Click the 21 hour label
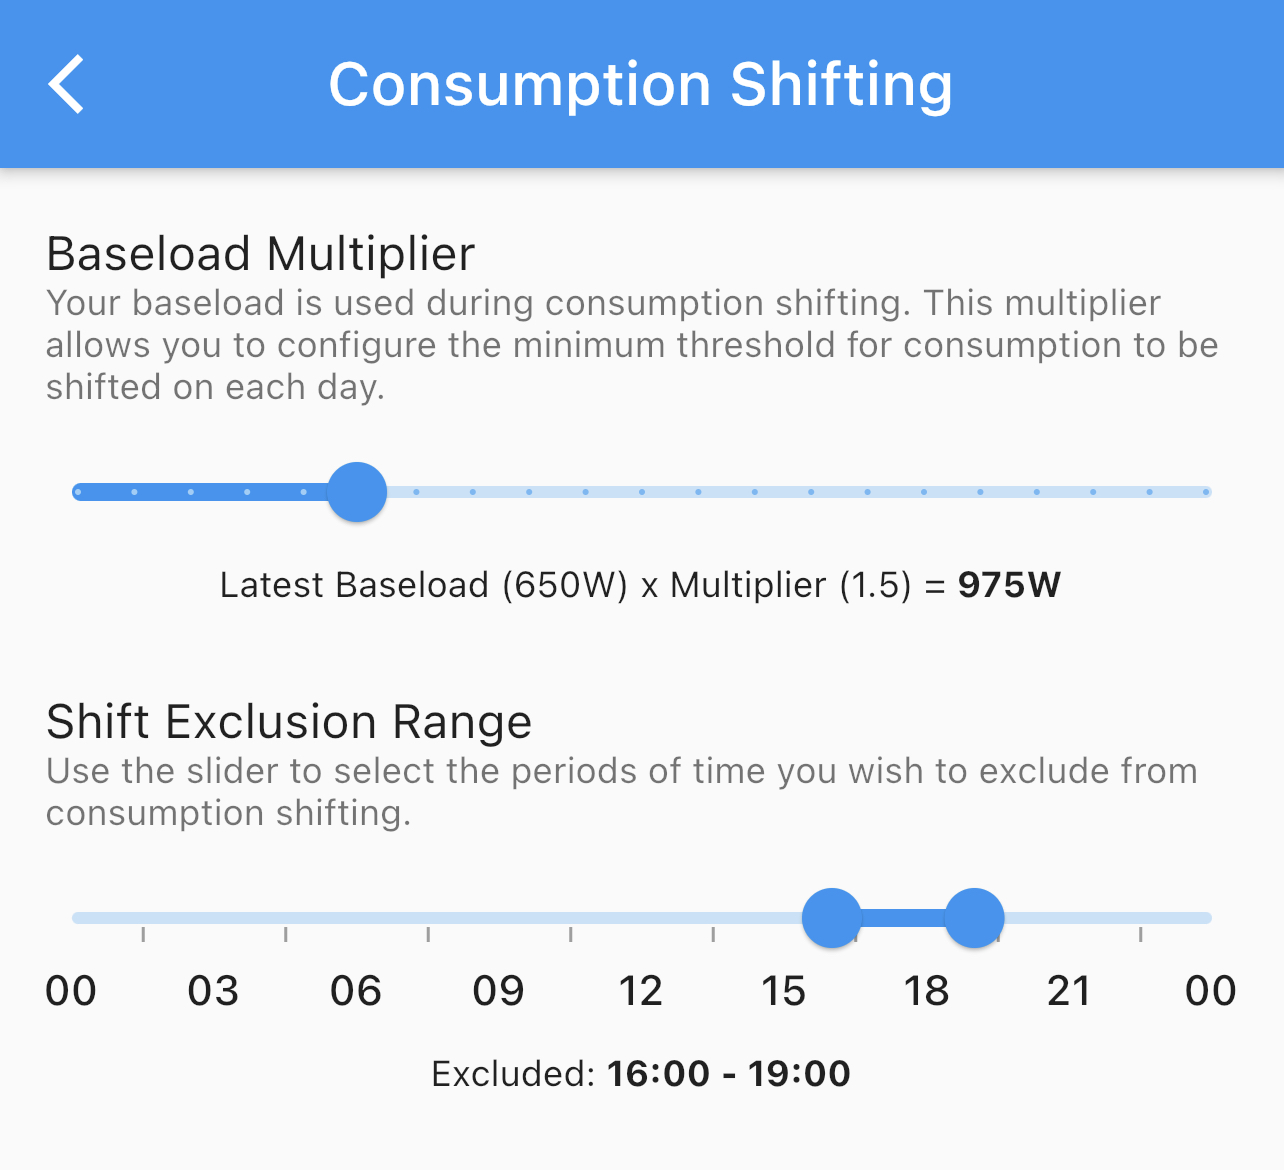 point(1068,991)
